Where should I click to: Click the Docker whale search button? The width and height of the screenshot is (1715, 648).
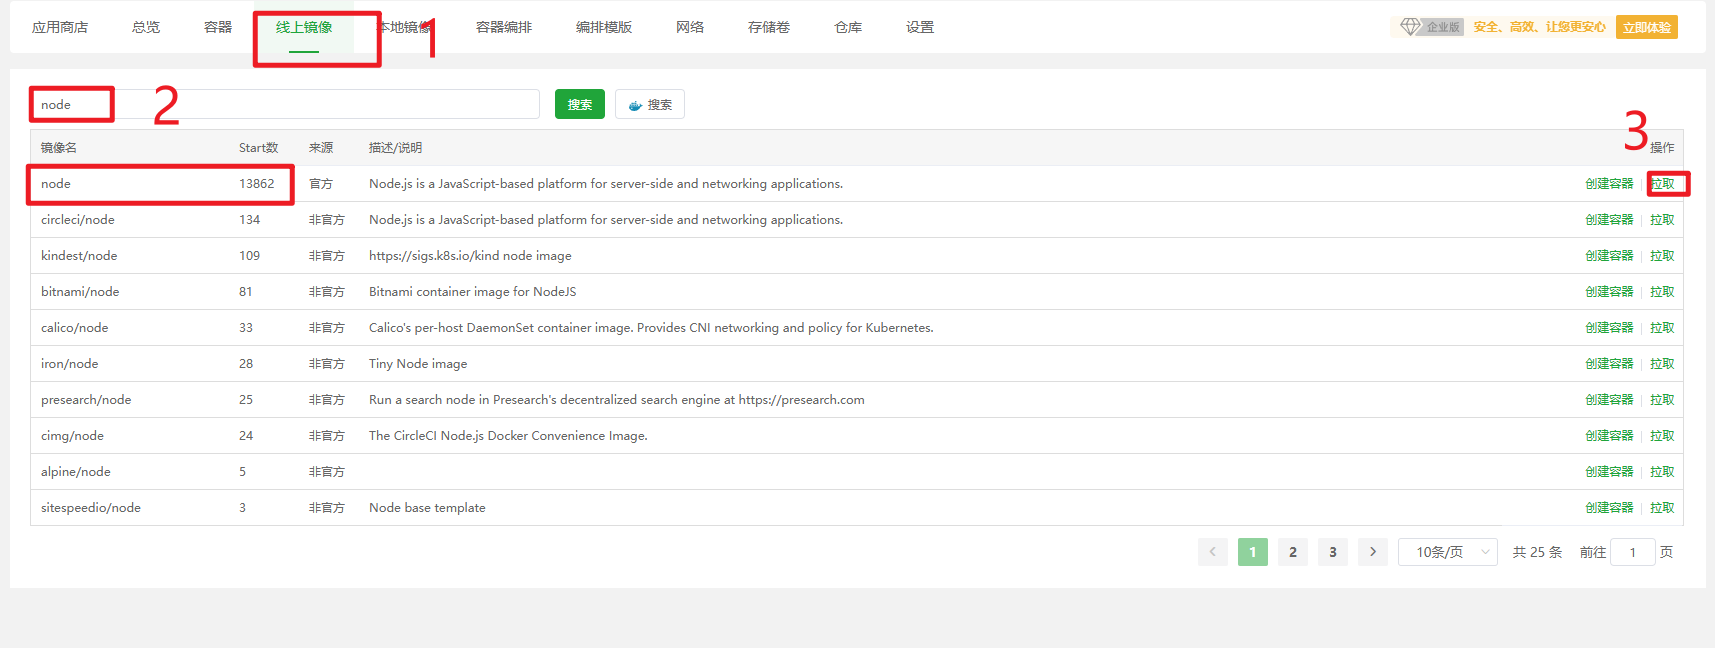point(650,105)
